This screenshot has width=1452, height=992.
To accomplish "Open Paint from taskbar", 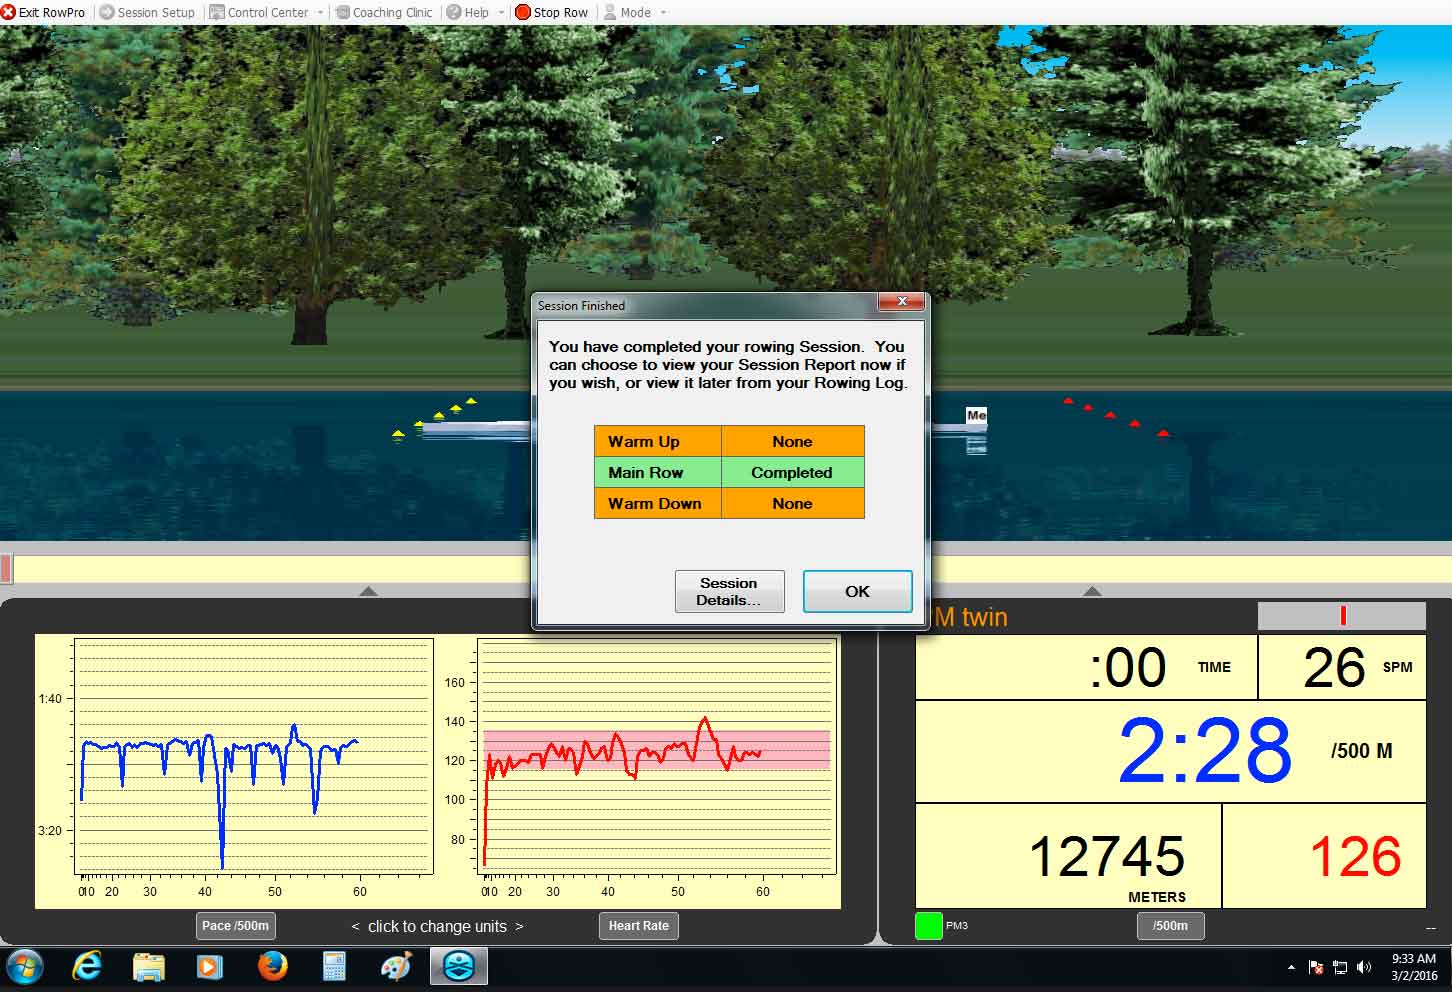I will click(396, 966).
